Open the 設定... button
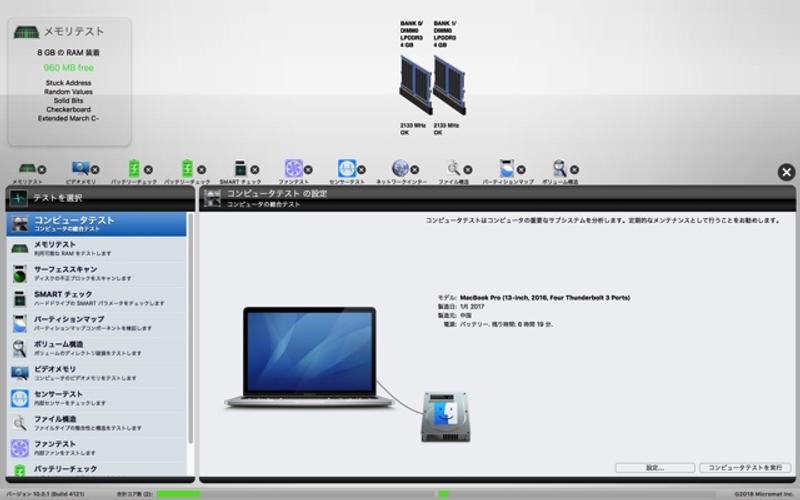The height and width of the screenshot is (500, 800). 655,467
